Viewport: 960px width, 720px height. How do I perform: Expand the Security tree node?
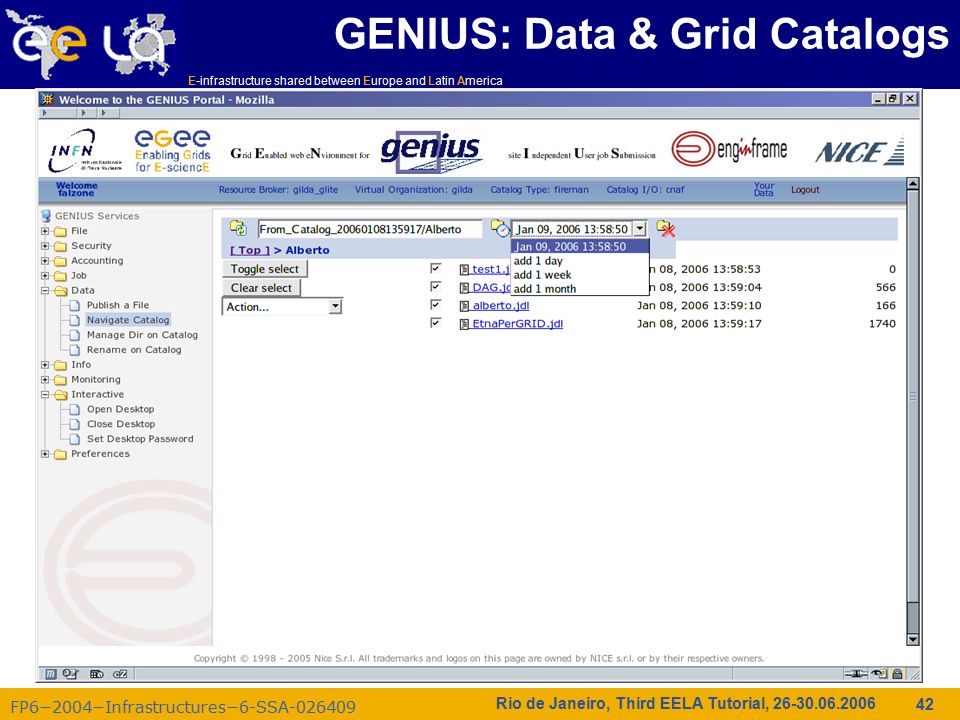45,246
